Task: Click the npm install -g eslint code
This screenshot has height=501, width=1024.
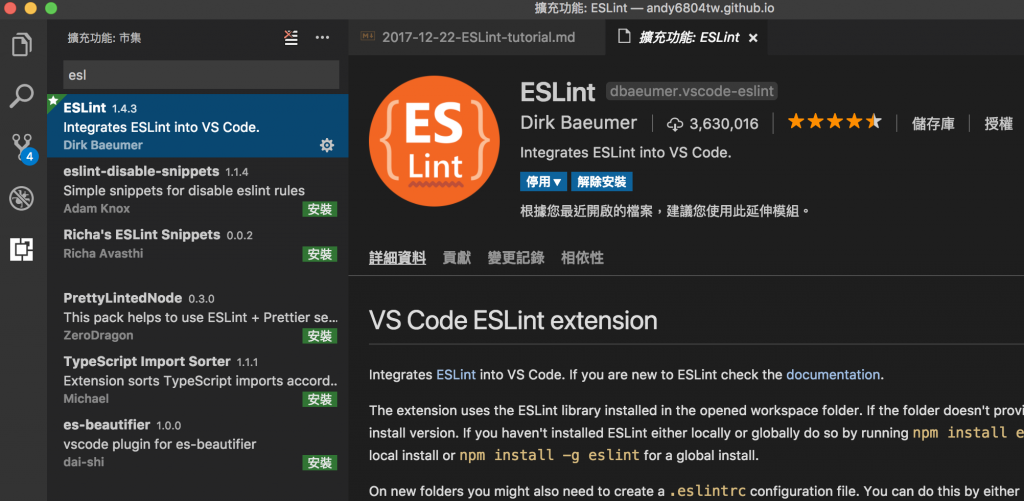Action: pyautogui.click(x=550, y=455)
